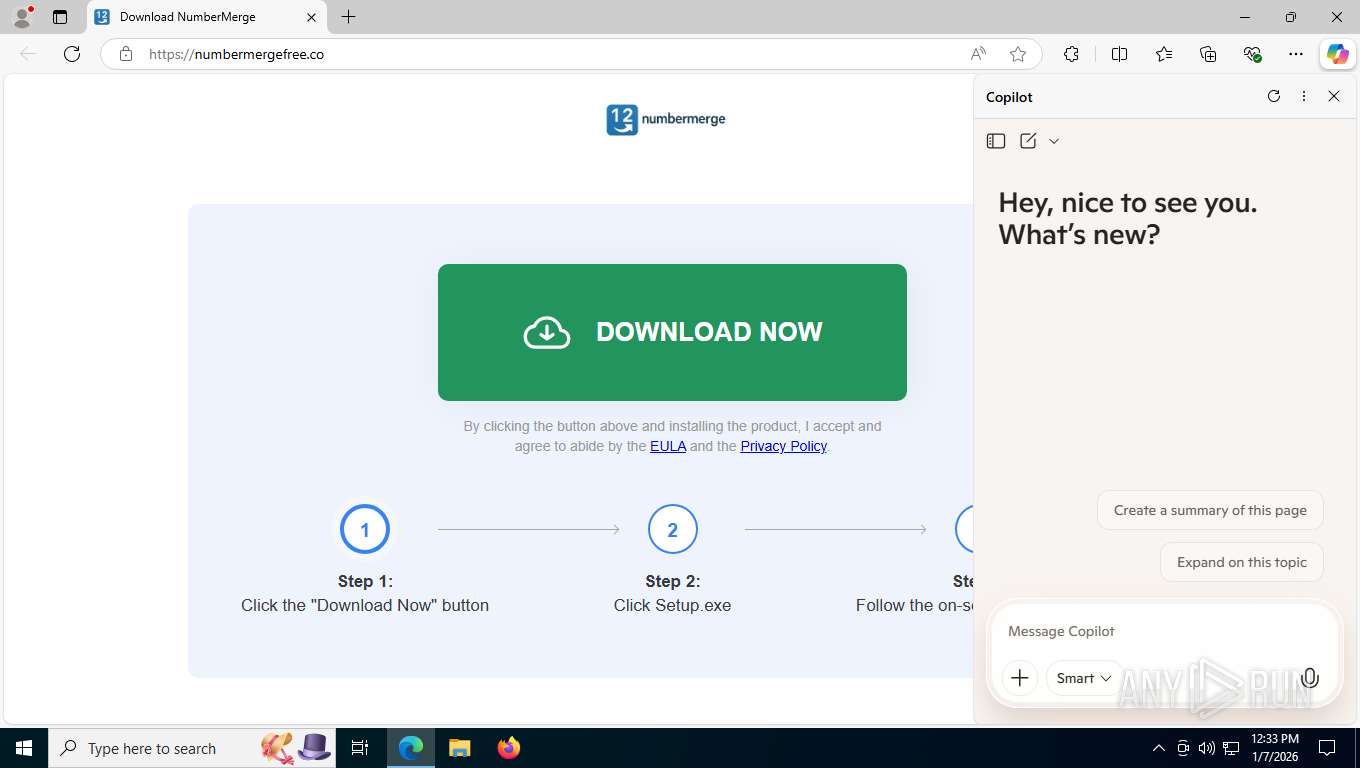Open the Privacy Policy link

[x=783, y=446]
